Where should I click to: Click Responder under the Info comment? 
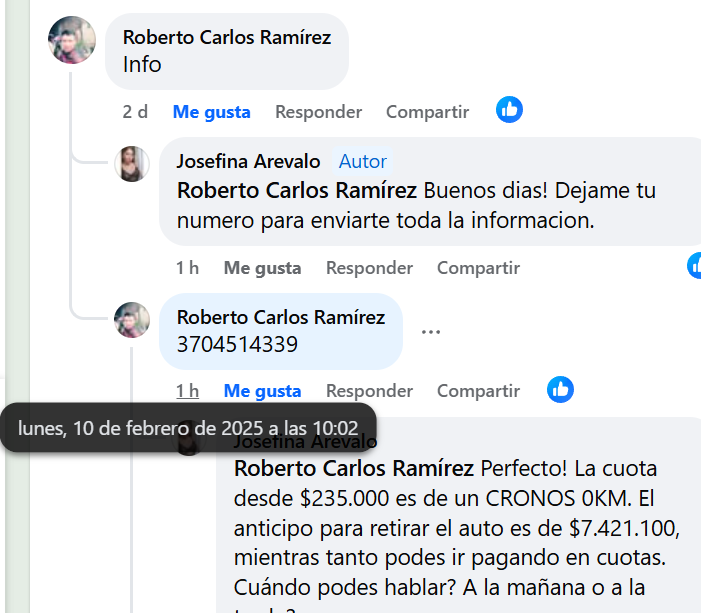click(x=318, y=112)
